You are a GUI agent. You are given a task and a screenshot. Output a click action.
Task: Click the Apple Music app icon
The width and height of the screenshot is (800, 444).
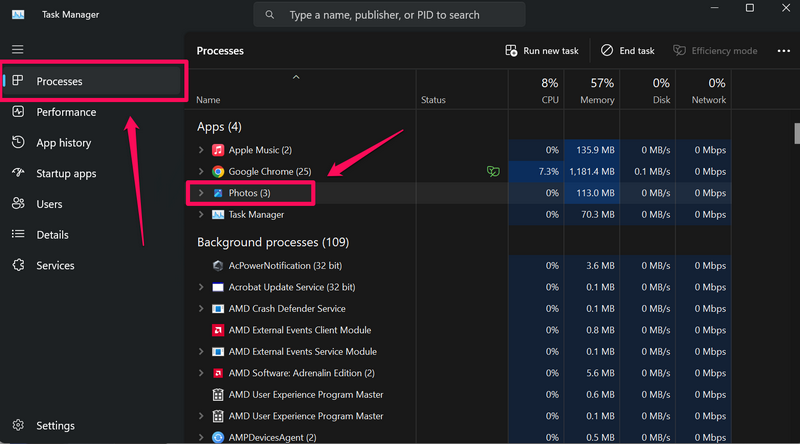tap(218, 150)
